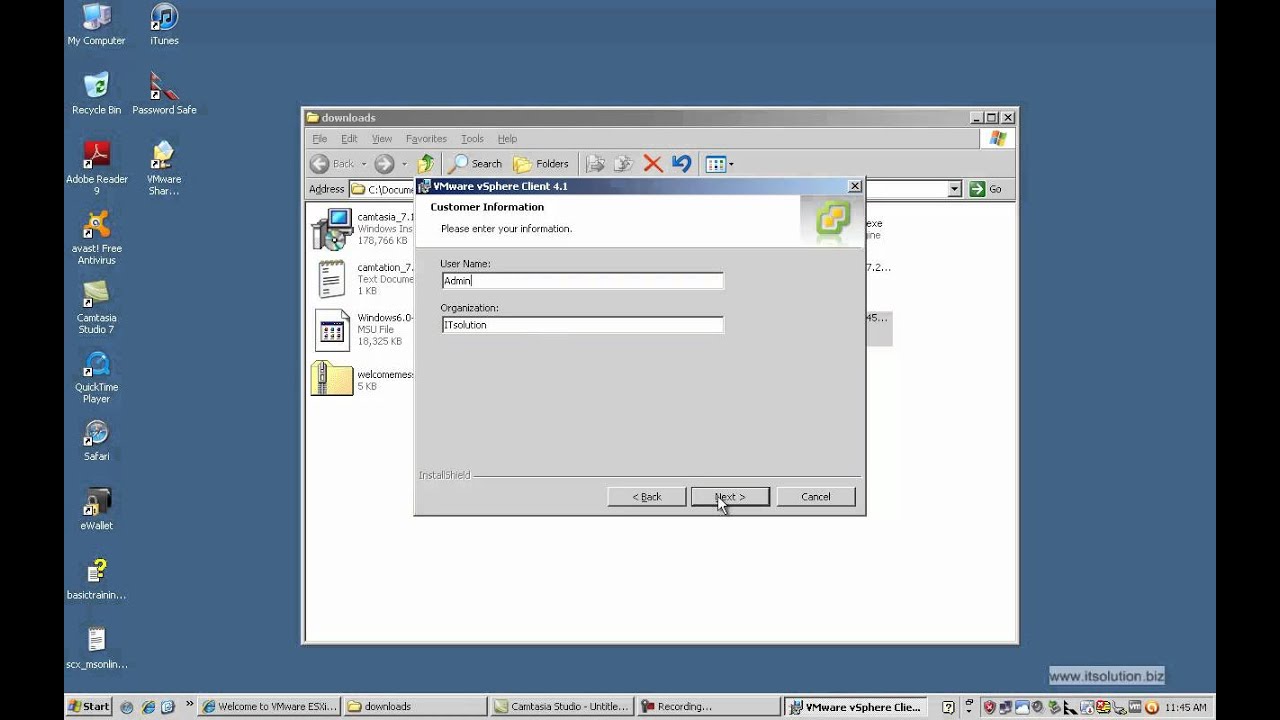
Task: Click the help question mark taskbar icon
Action: (947, 706)
